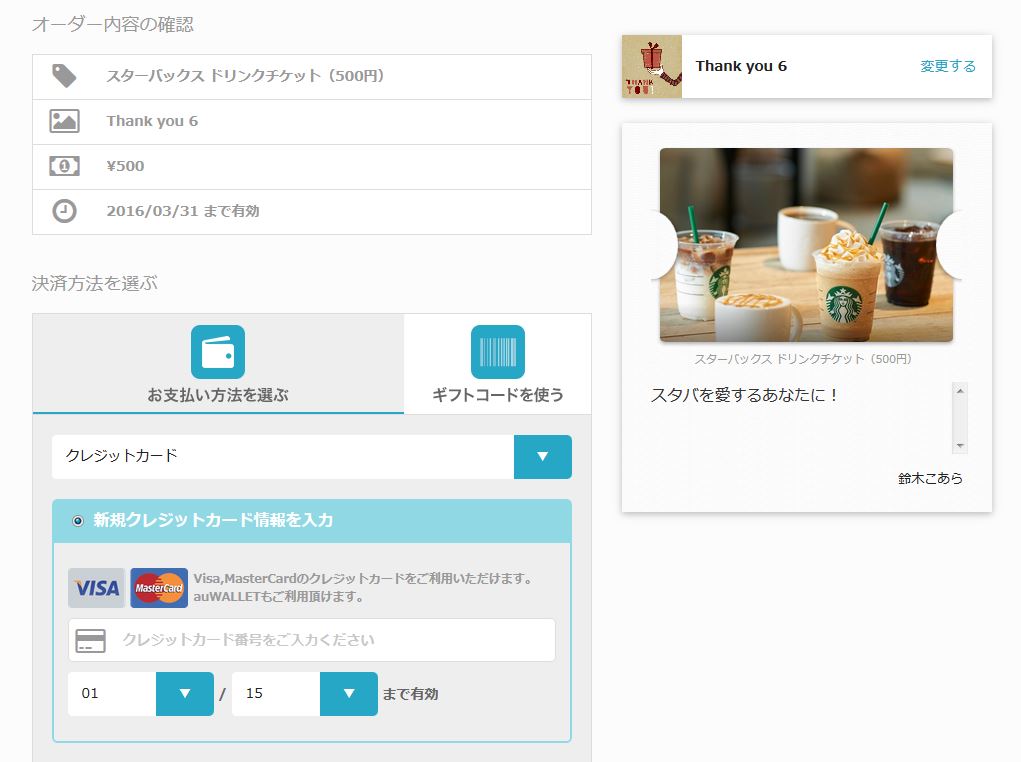Viewport: 1021px width, 762px height.
Task: Click the credit card number input field
Action: coord(312,640)
